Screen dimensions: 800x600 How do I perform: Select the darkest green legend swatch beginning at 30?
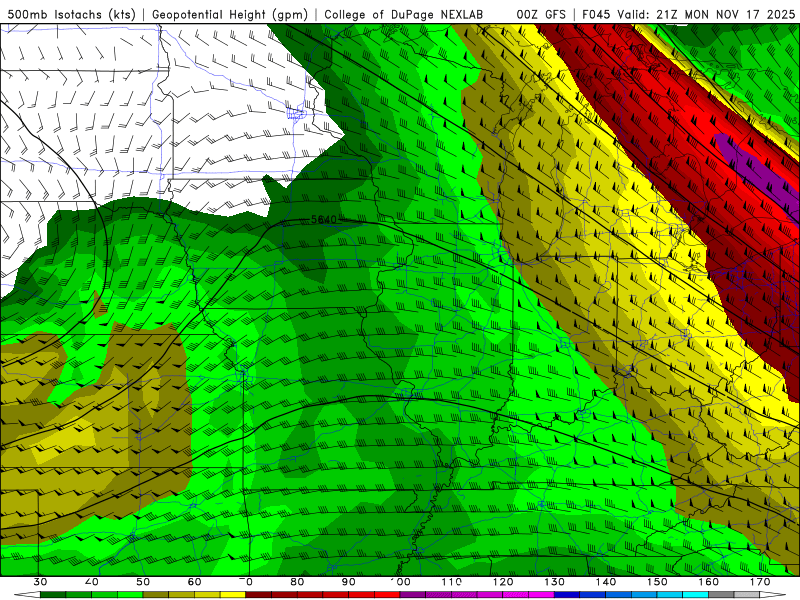[x=53, y=595]
